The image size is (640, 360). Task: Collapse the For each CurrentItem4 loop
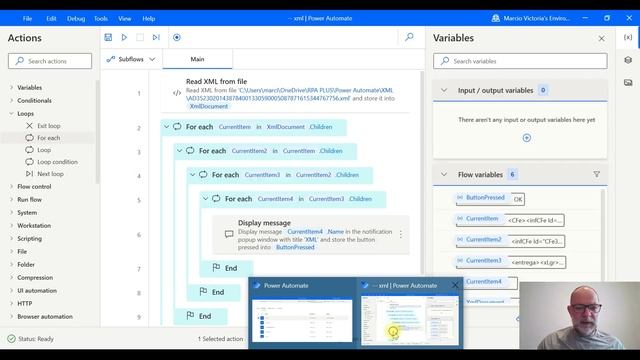(x=205, y=199)
